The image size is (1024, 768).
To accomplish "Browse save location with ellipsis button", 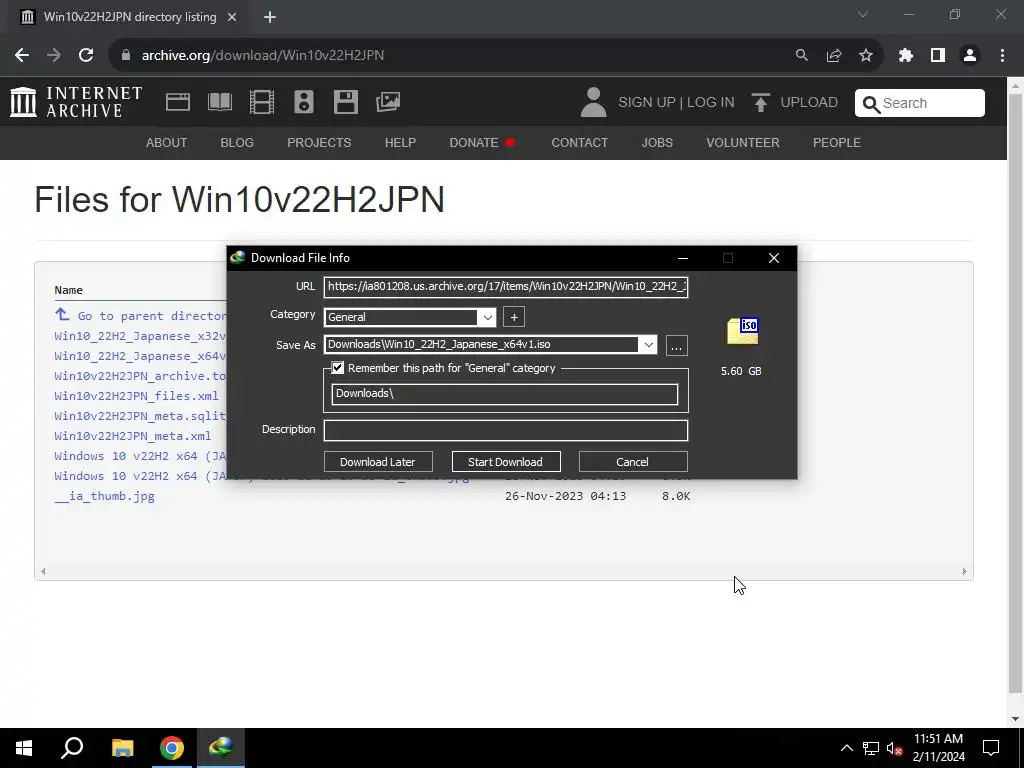I will [x=677, y=345].
